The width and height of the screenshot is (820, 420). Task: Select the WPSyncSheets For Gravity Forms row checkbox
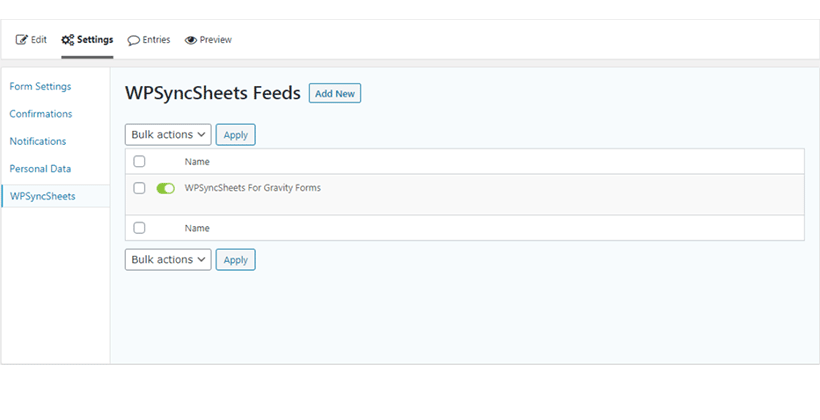point(139,188)
